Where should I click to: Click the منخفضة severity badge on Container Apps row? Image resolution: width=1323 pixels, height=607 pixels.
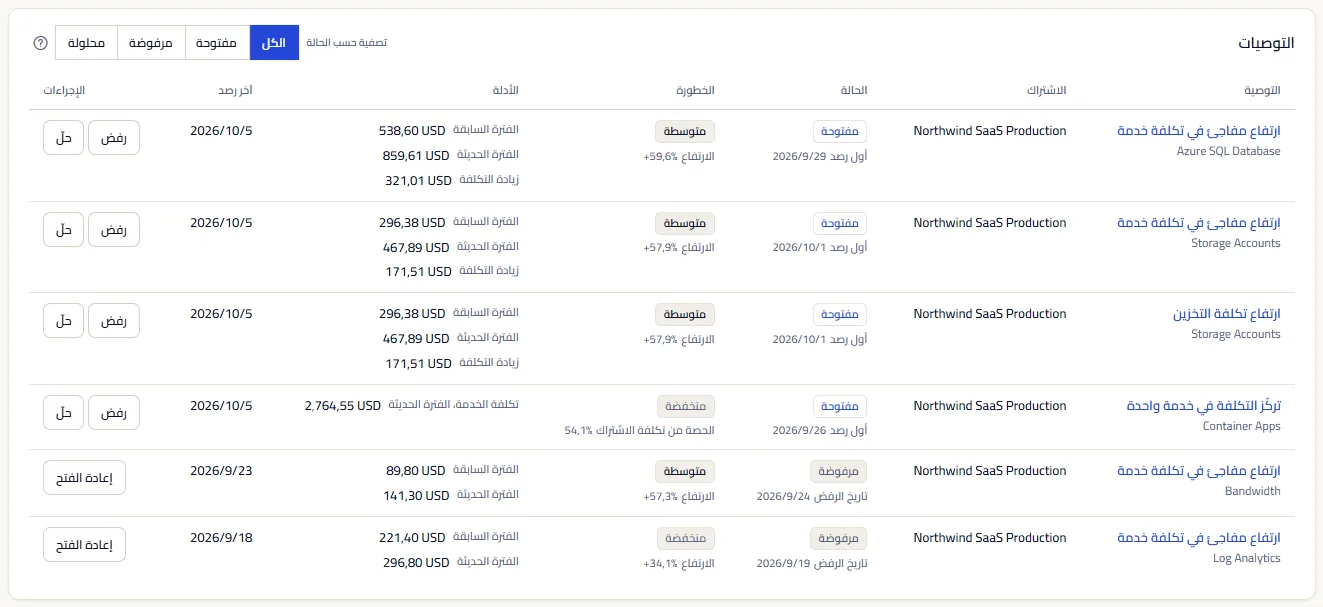pyautogui.click(x=686, y=406)
